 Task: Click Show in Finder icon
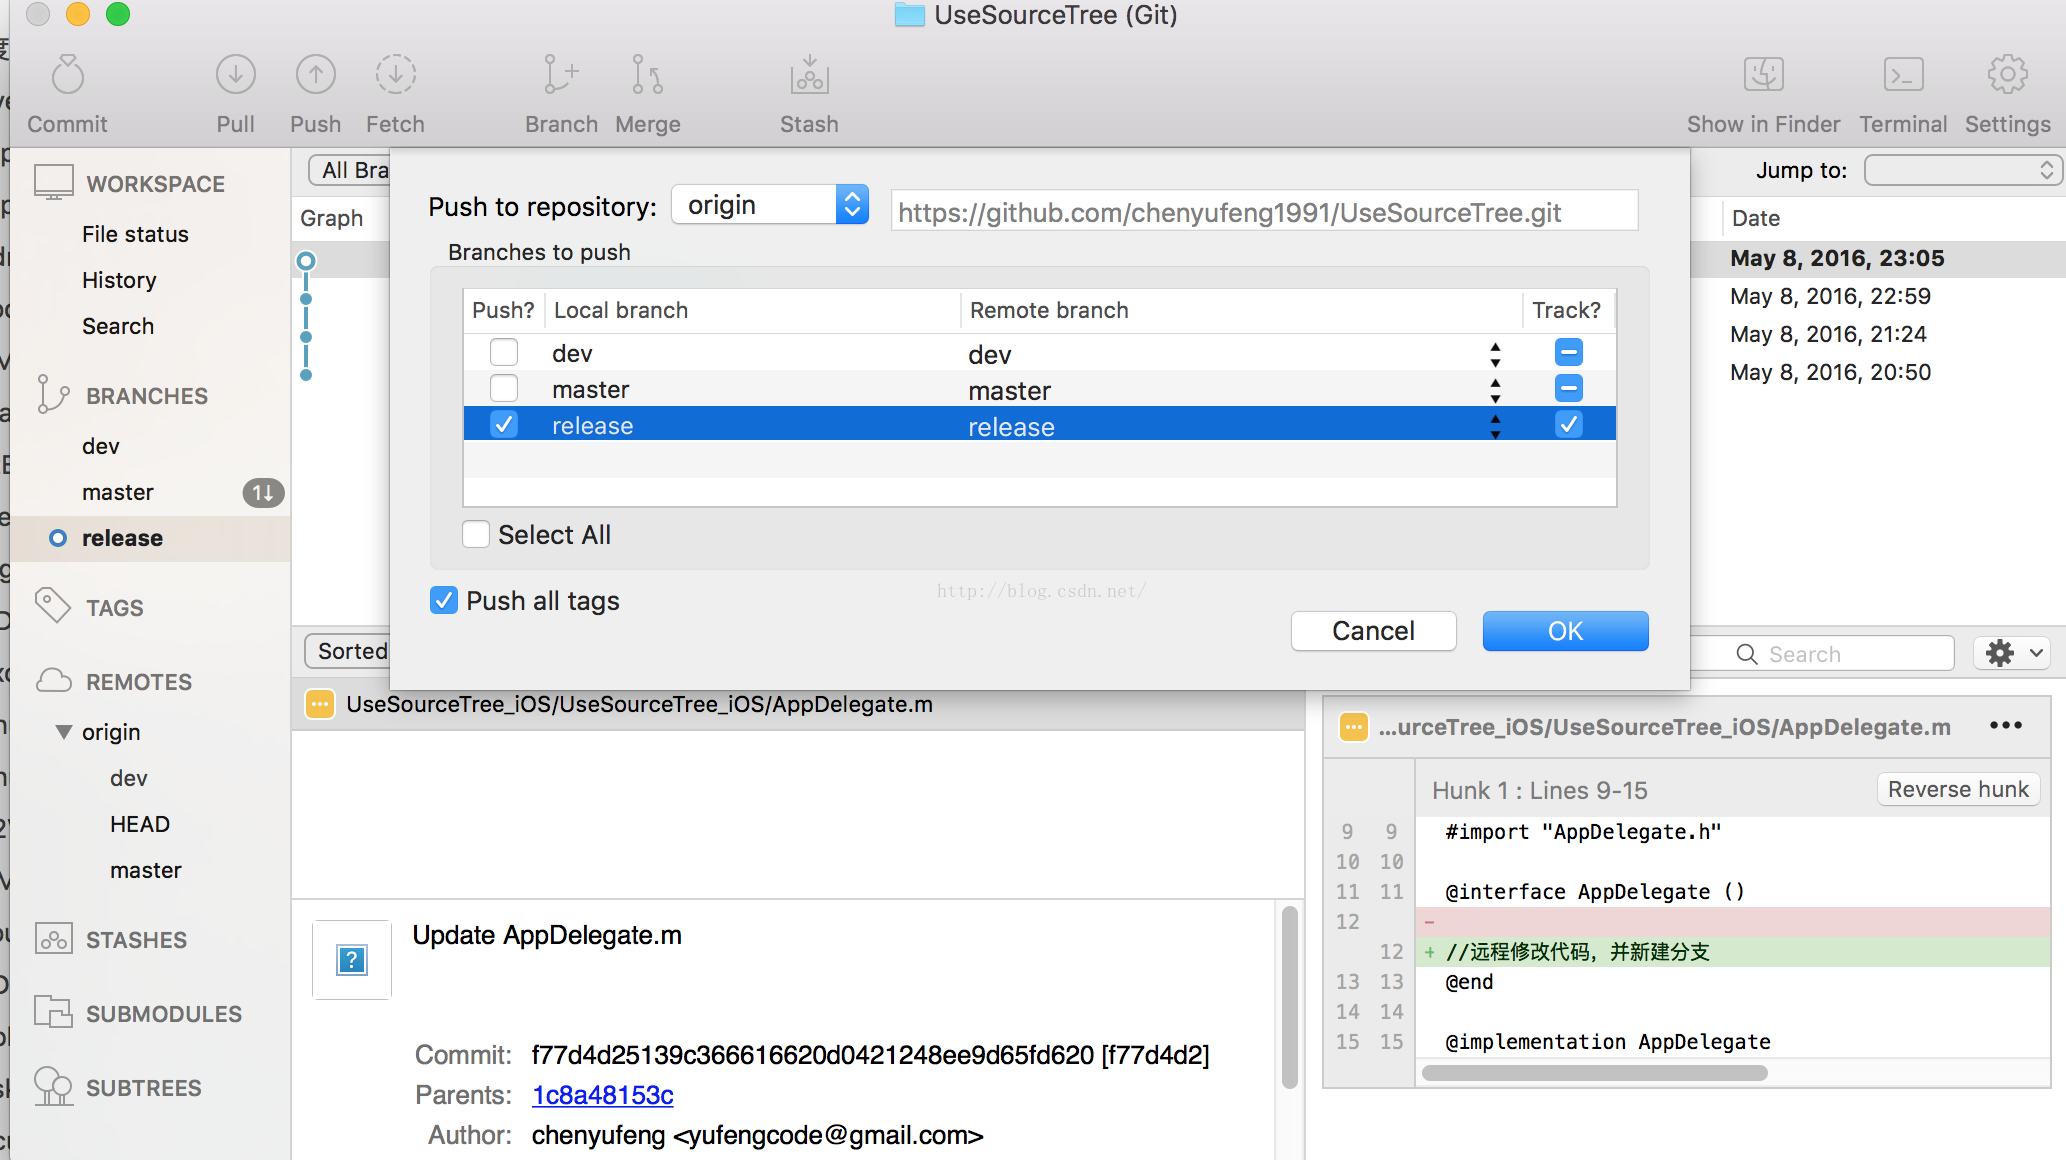pyautogui.click(x=1763, y=76)
